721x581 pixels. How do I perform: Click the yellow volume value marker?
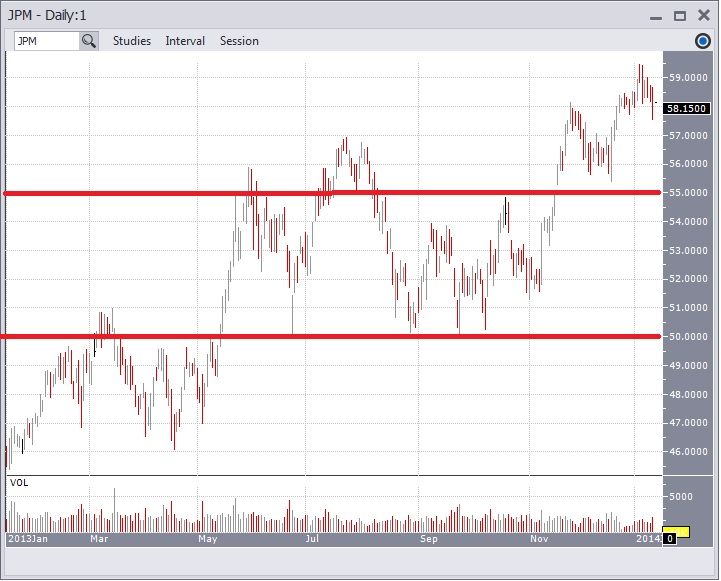pyautogui.click(x=683, y=532)
